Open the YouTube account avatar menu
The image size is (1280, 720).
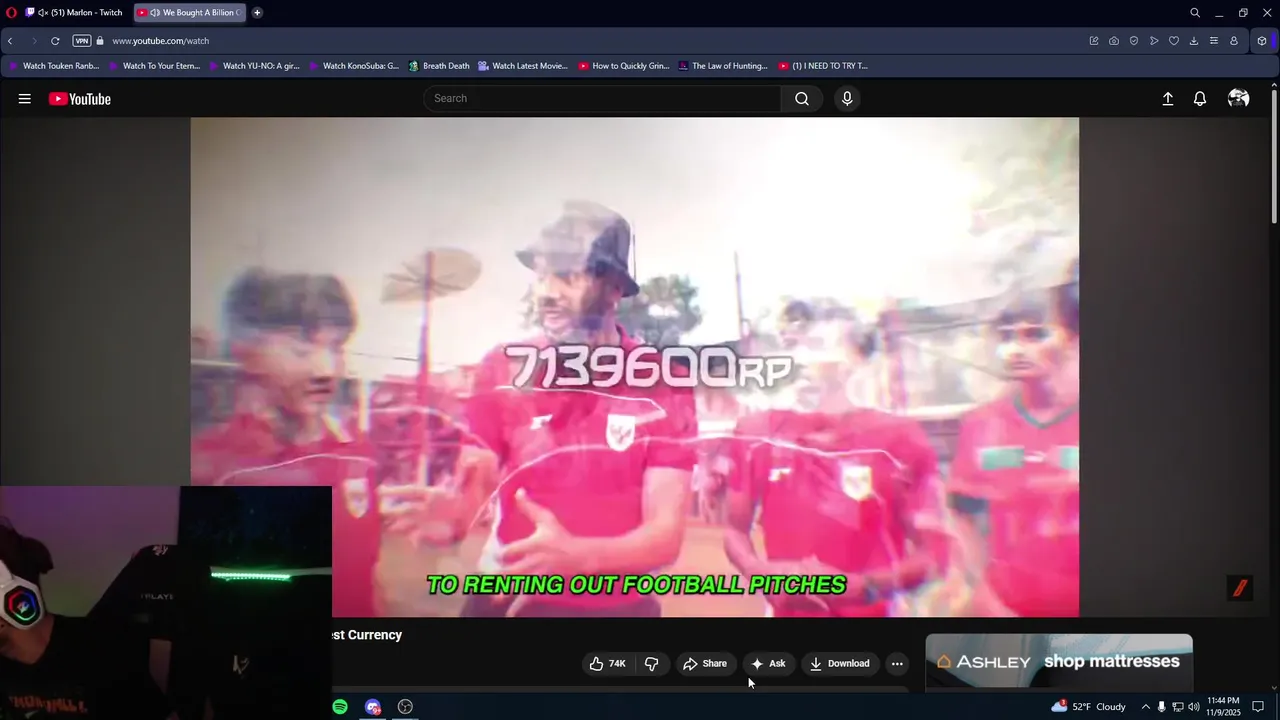point(1238,98)
